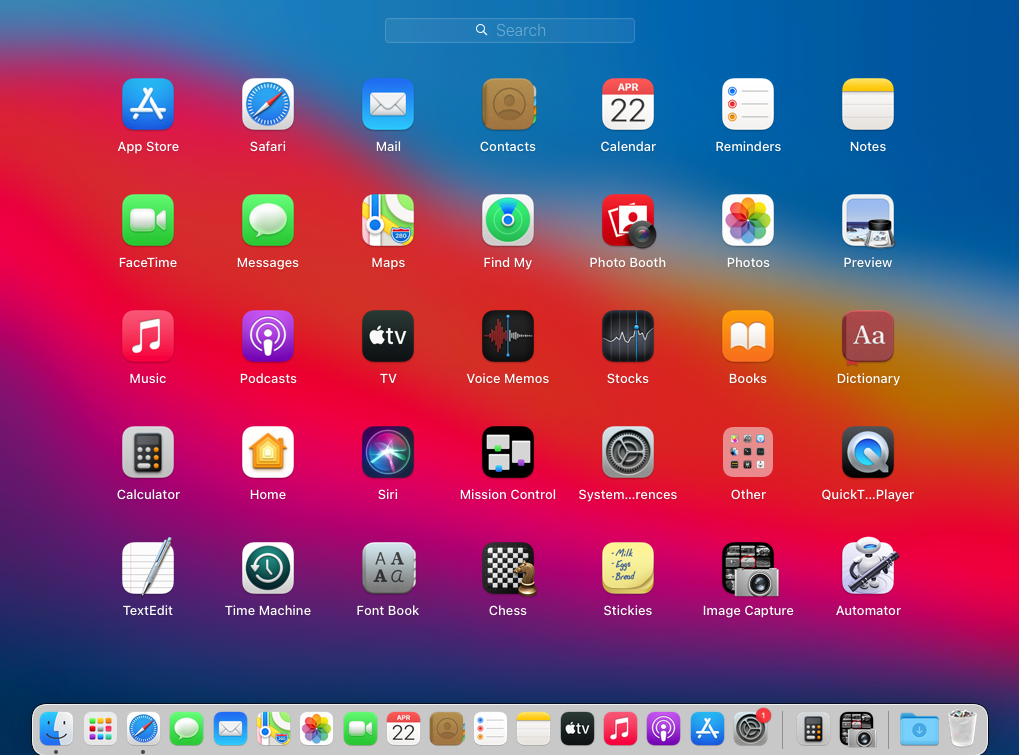1019x755 pixels.
Task: Open FaceTime from the Dock
Action: point(360,729)
